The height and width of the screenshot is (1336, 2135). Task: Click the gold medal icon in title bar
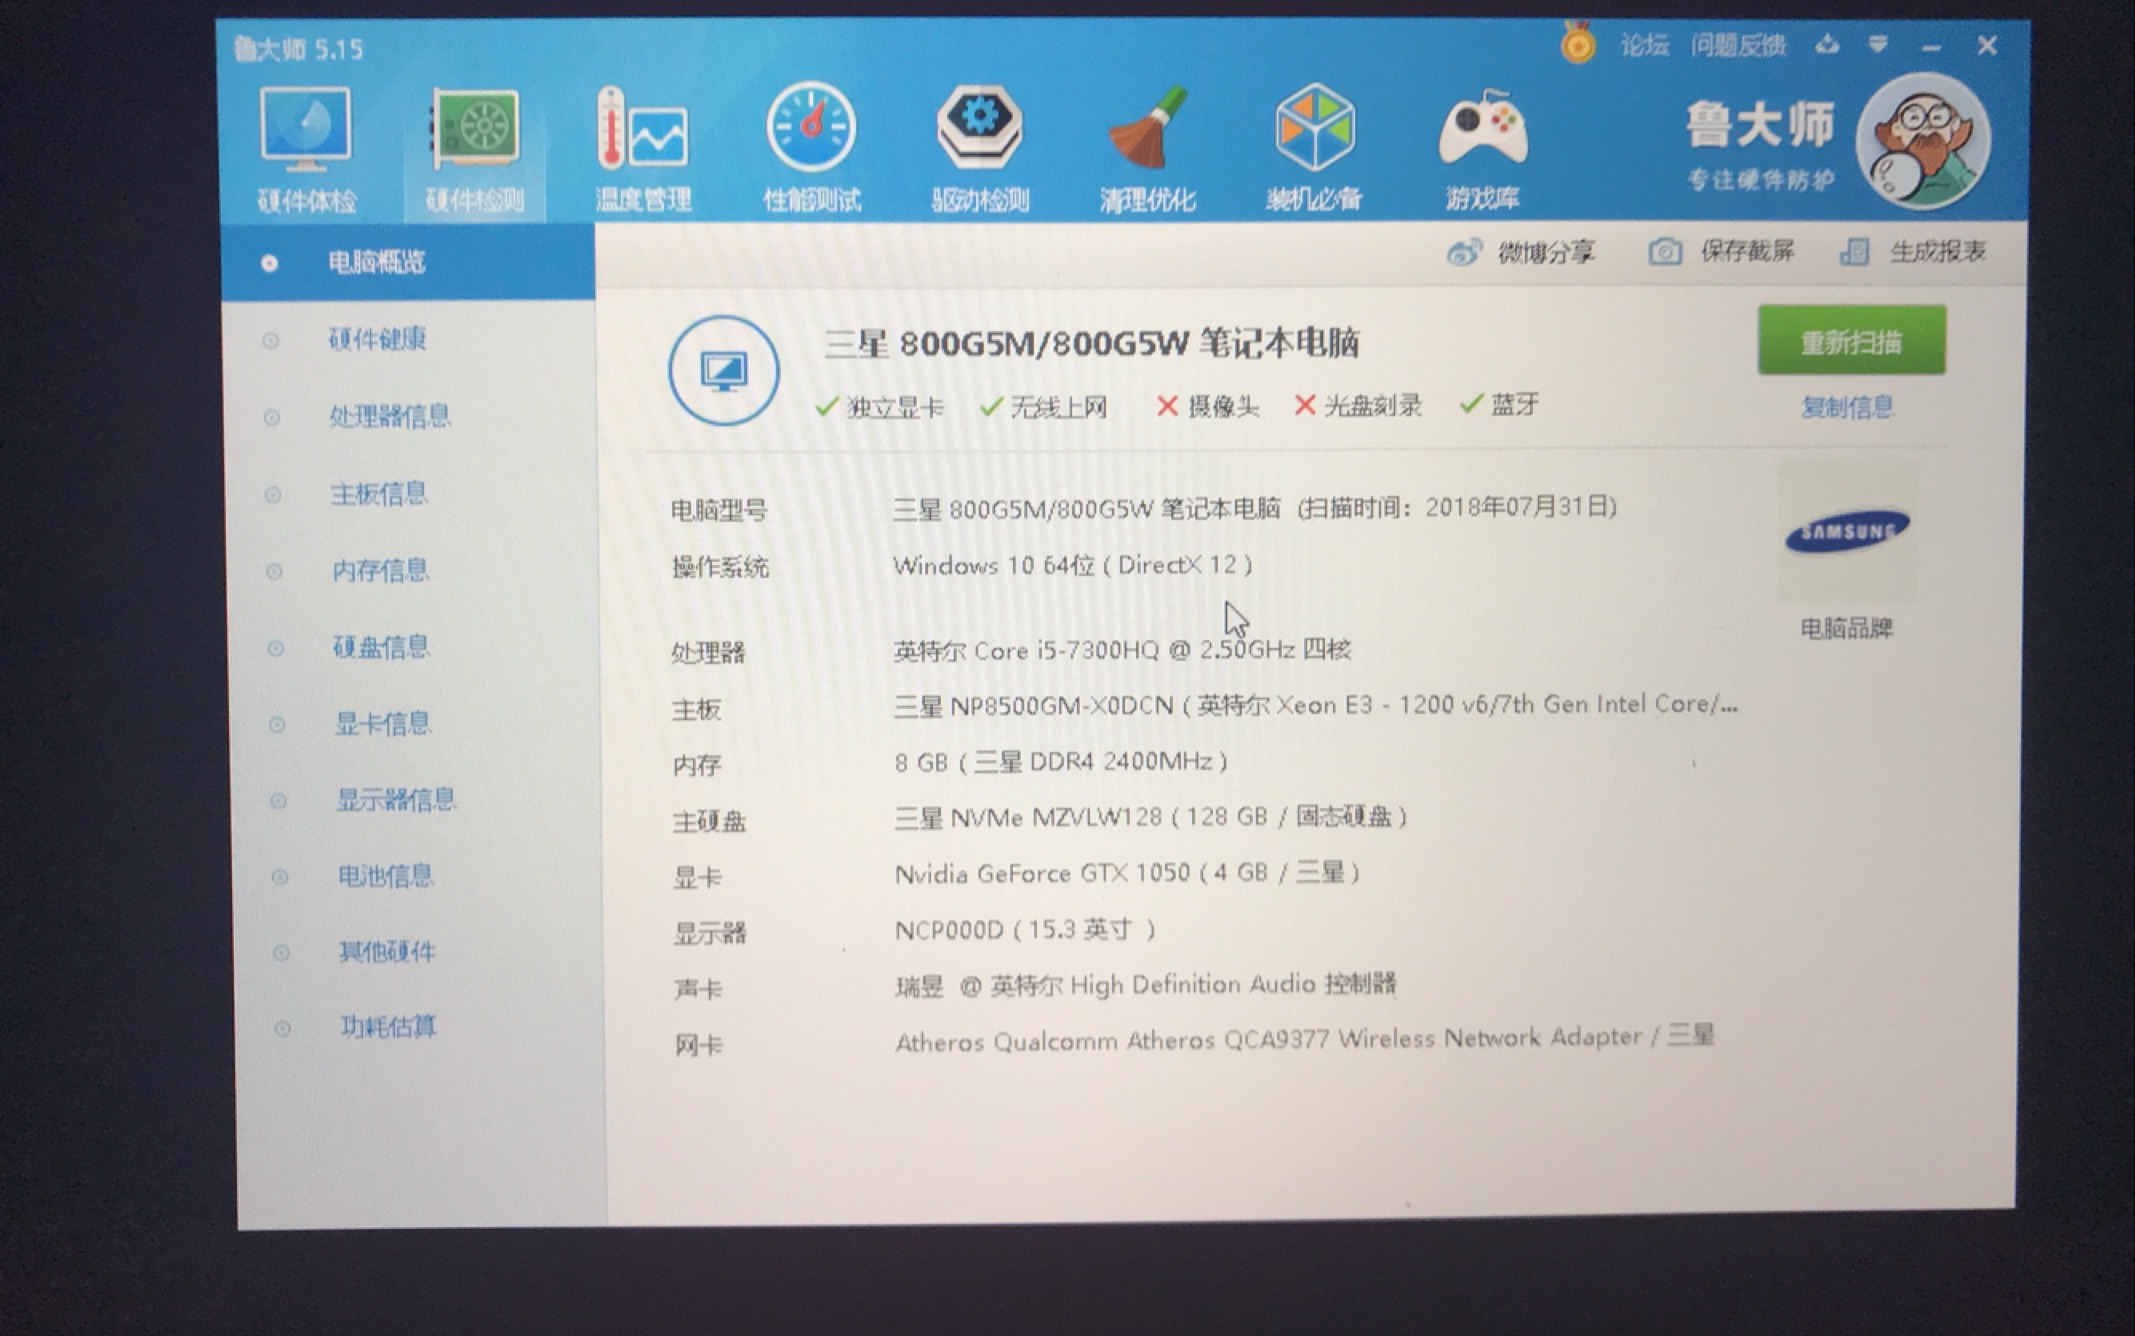click(1578, 44)
